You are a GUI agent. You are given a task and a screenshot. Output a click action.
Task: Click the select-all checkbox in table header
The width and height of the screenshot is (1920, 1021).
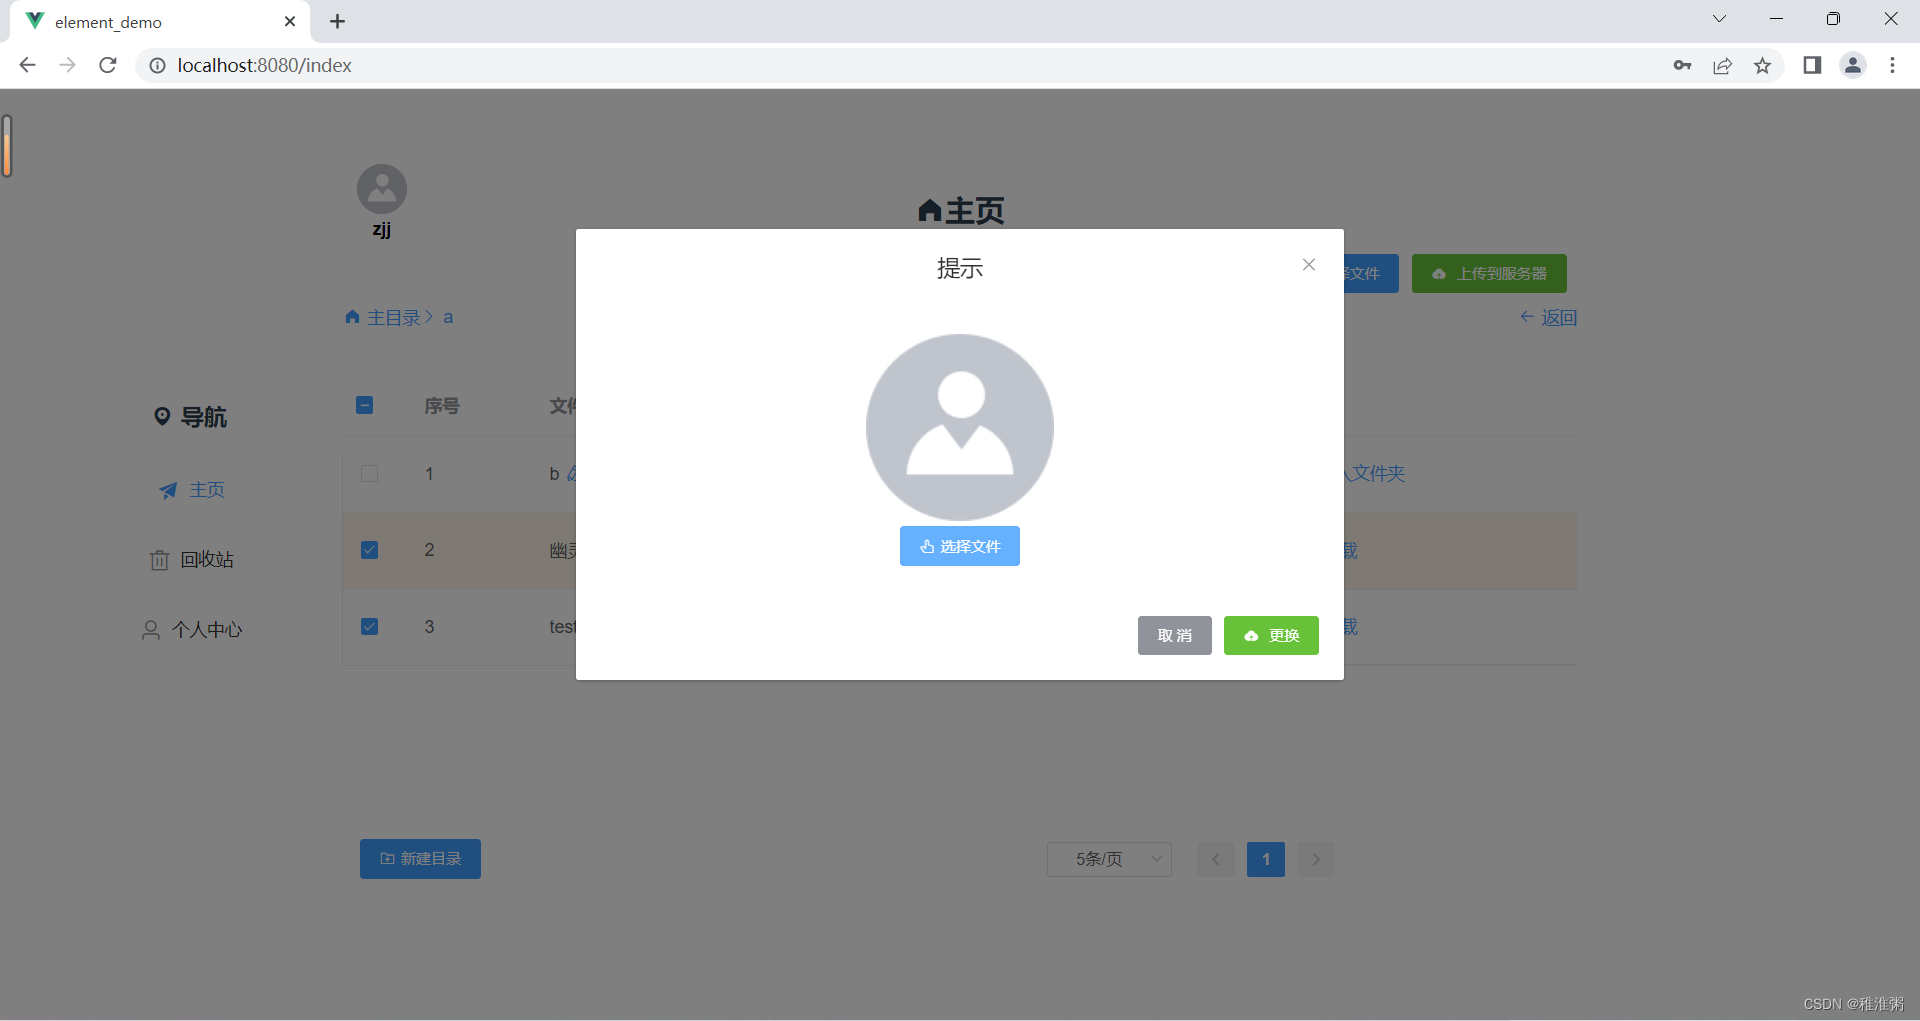click(364, 405)
